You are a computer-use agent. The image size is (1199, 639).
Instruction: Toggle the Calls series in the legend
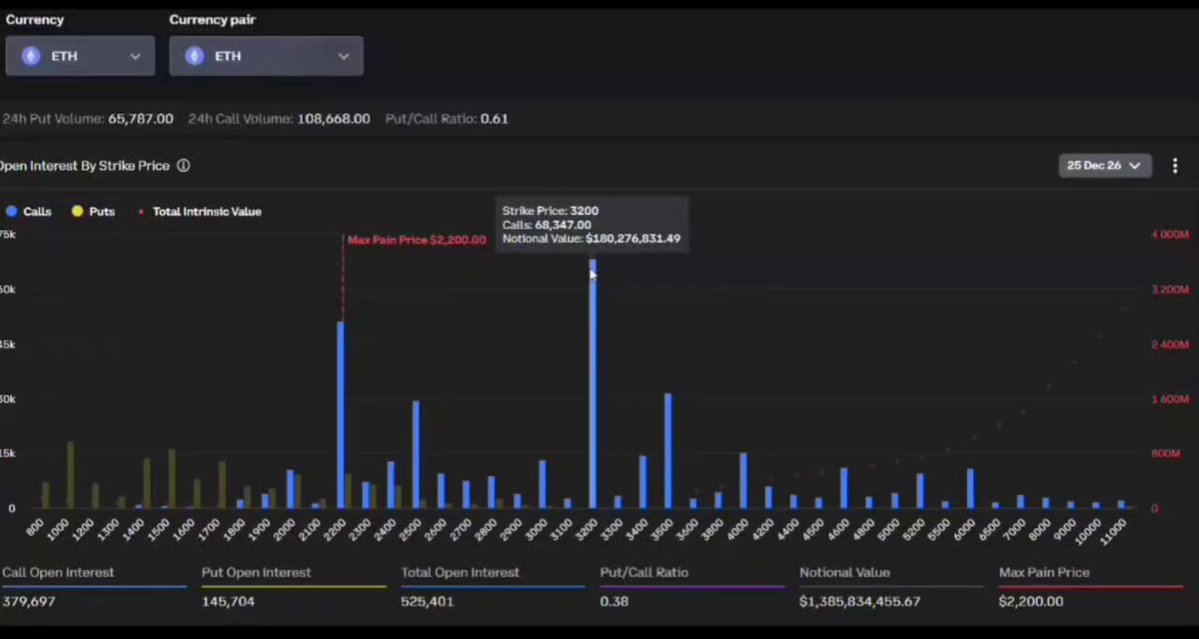point(29,212)
